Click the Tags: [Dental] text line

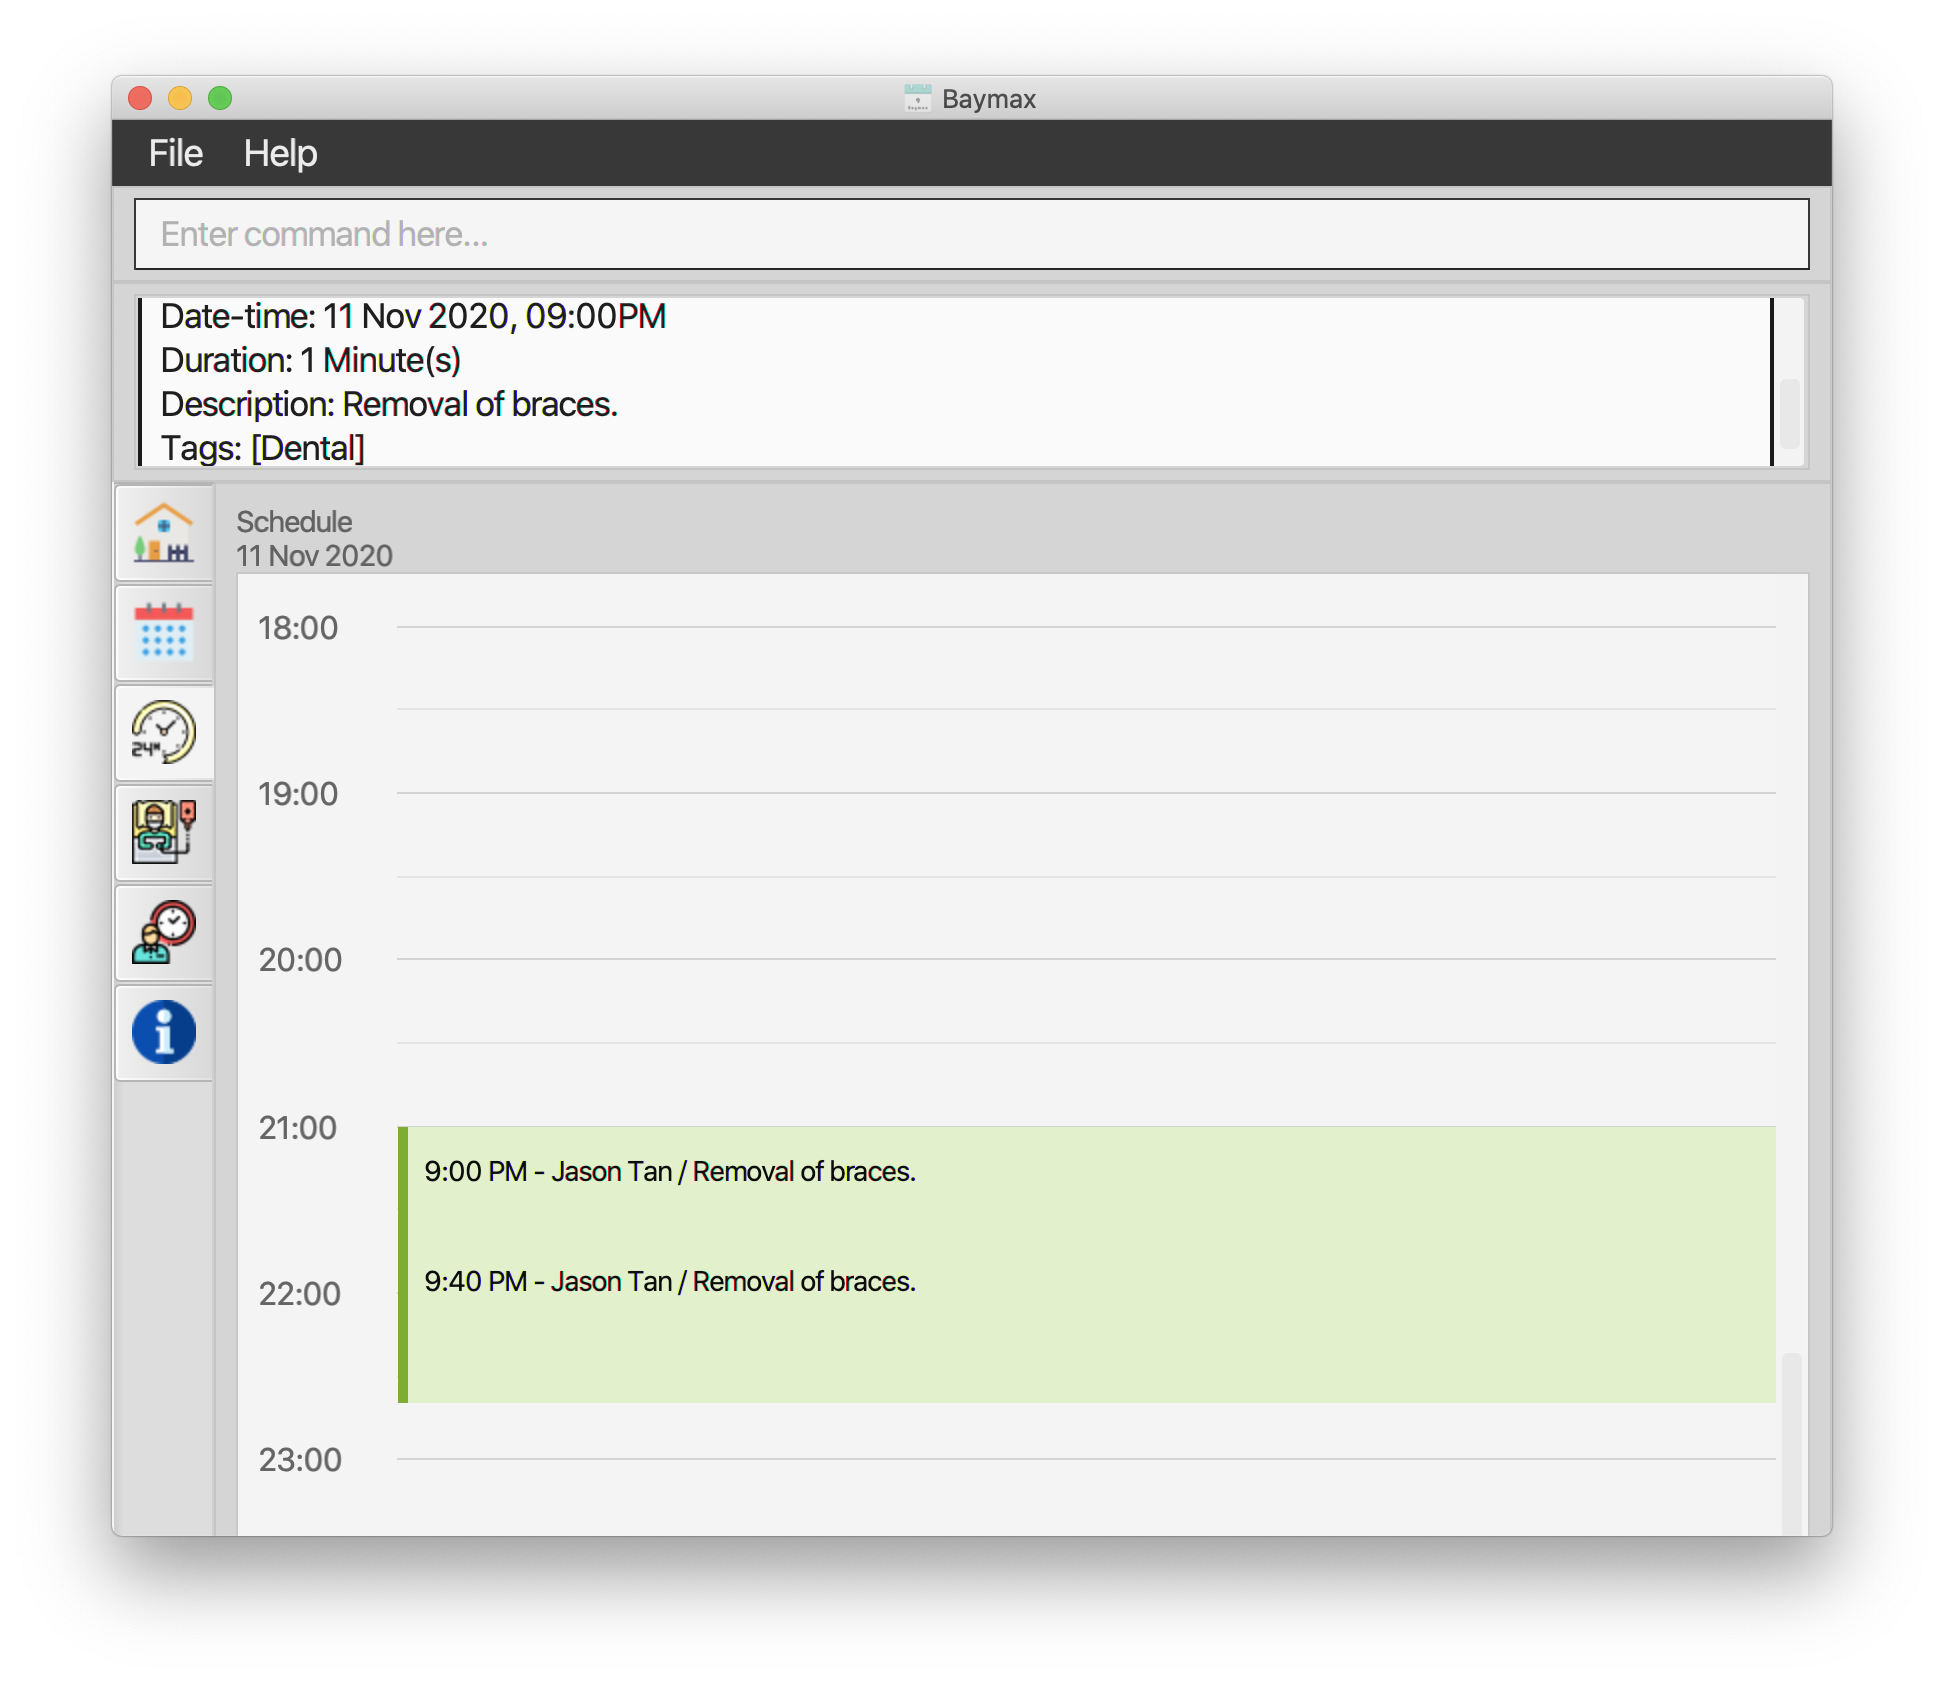pyautogui.click(x=263, y=448)
